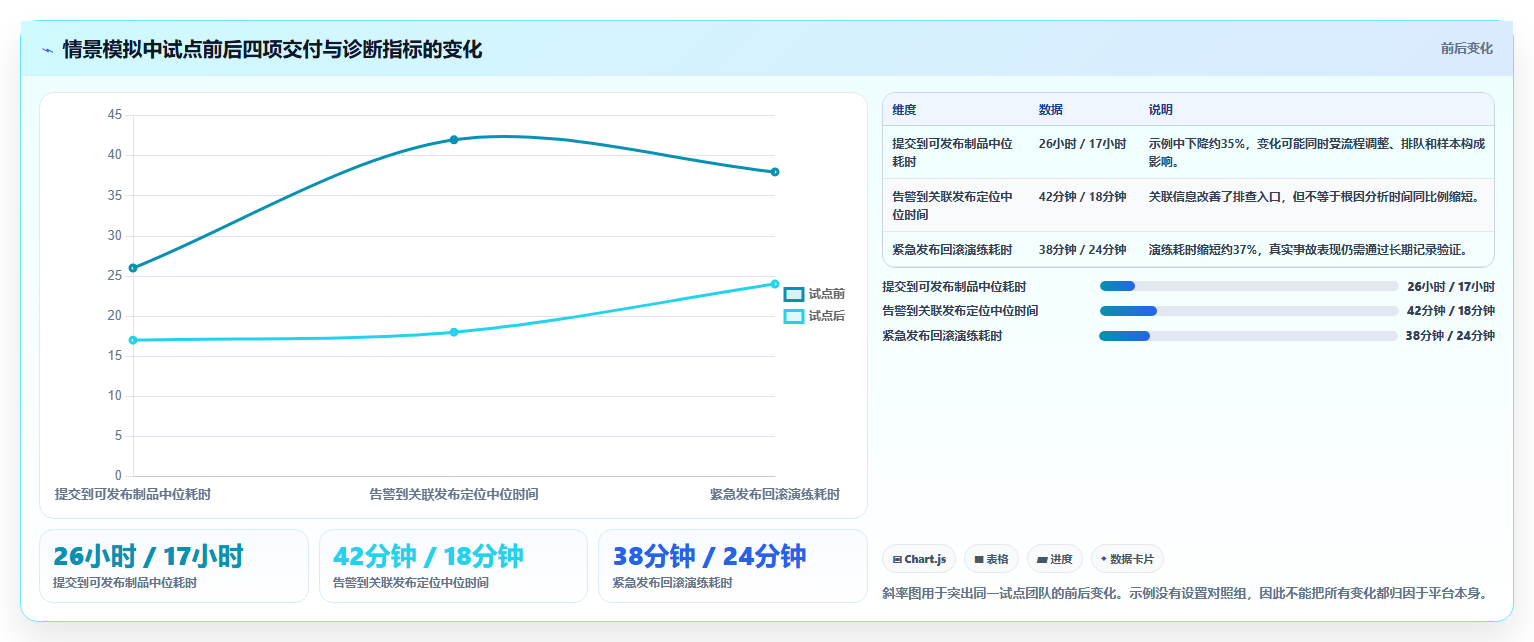Click the y-axis tick label 0
This screenshot has width=1534, height=642.
[x=118, y=476]
